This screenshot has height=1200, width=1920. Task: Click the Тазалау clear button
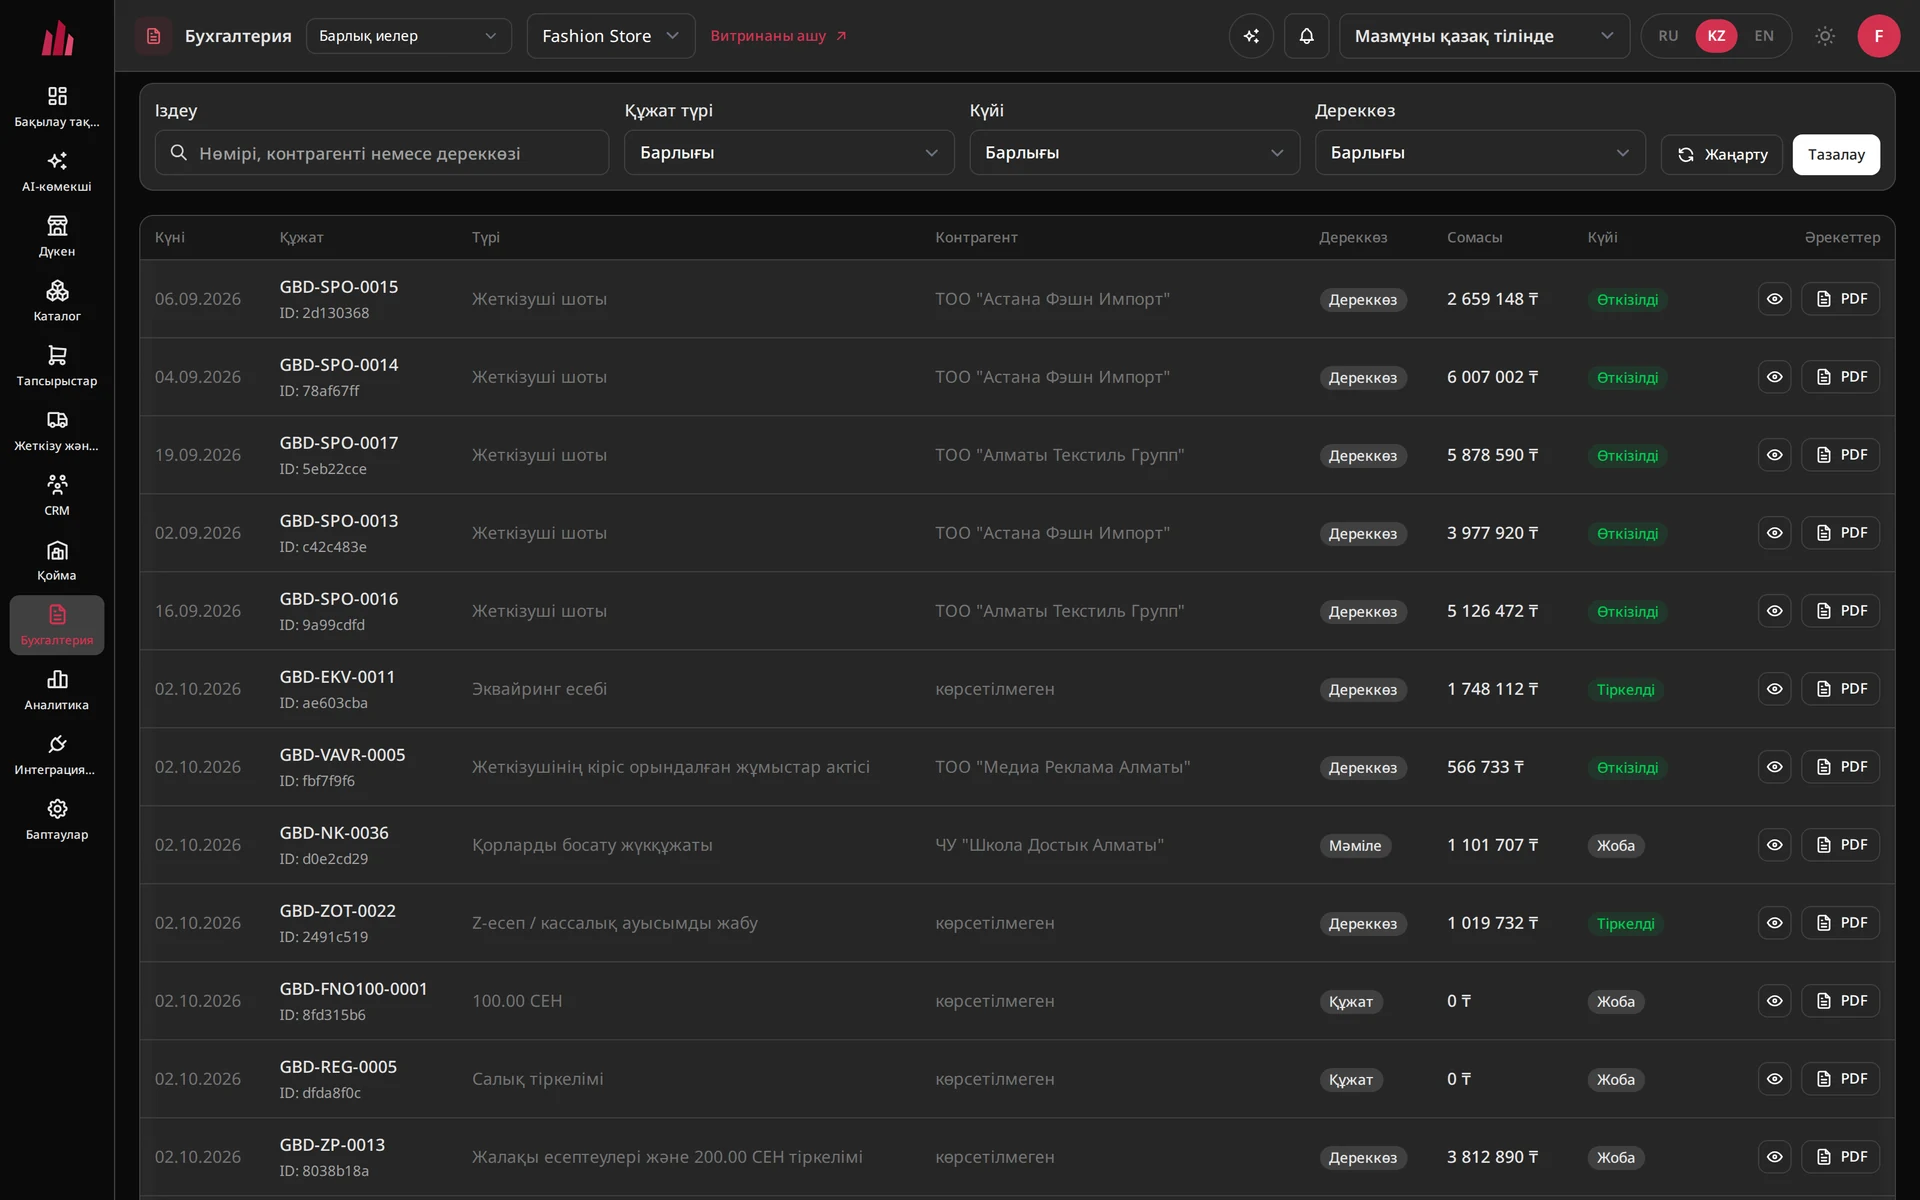(x=1836, y=154)
